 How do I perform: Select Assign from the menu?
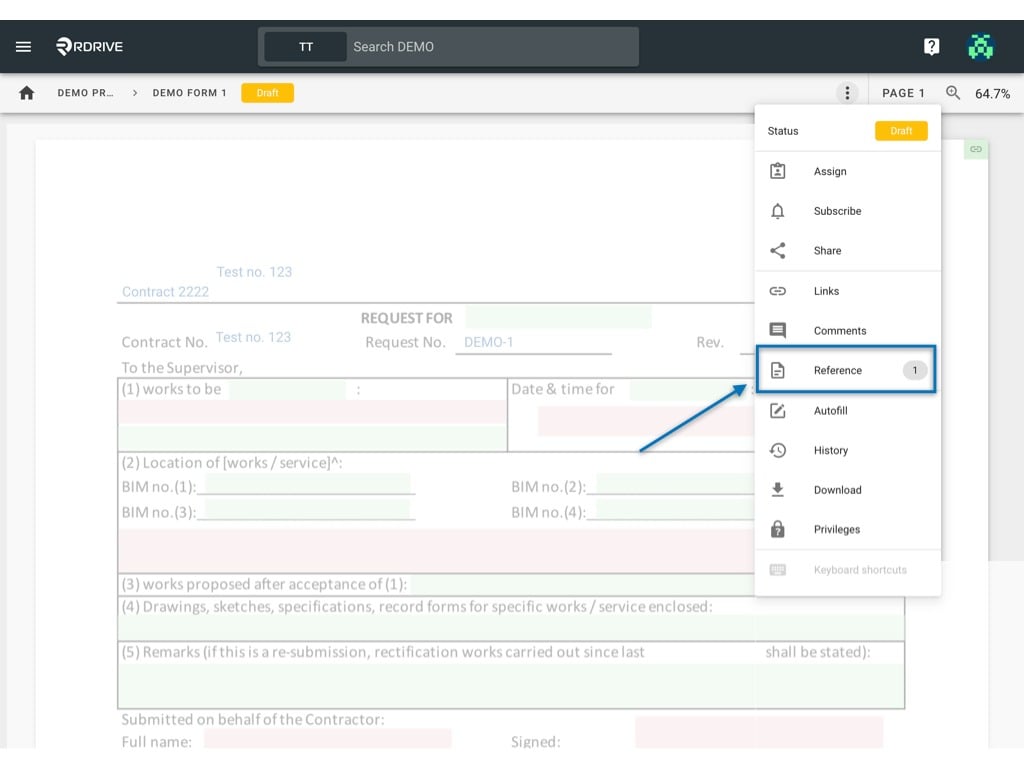coord(848,171)
